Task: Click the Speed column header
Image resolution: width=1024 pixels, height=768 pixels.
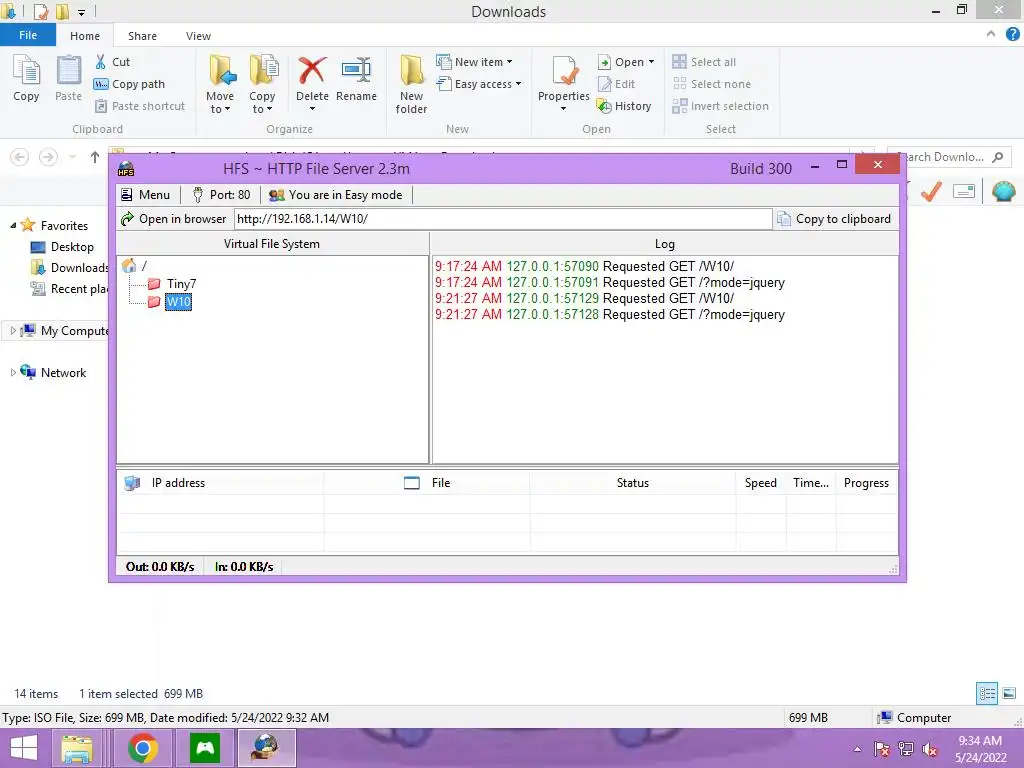Action: click(x=761, y=483)
